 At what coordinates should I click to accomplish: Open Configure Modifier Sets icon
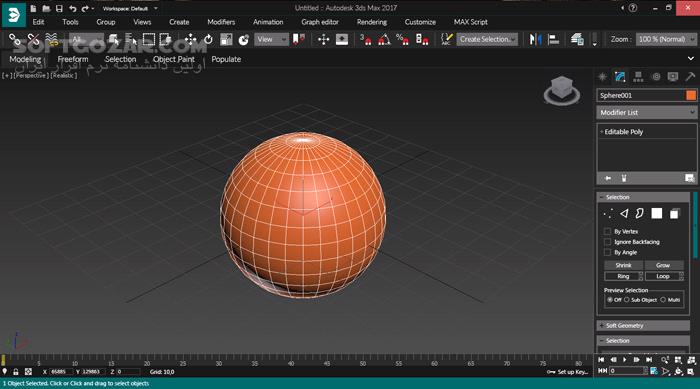point(689,178)
